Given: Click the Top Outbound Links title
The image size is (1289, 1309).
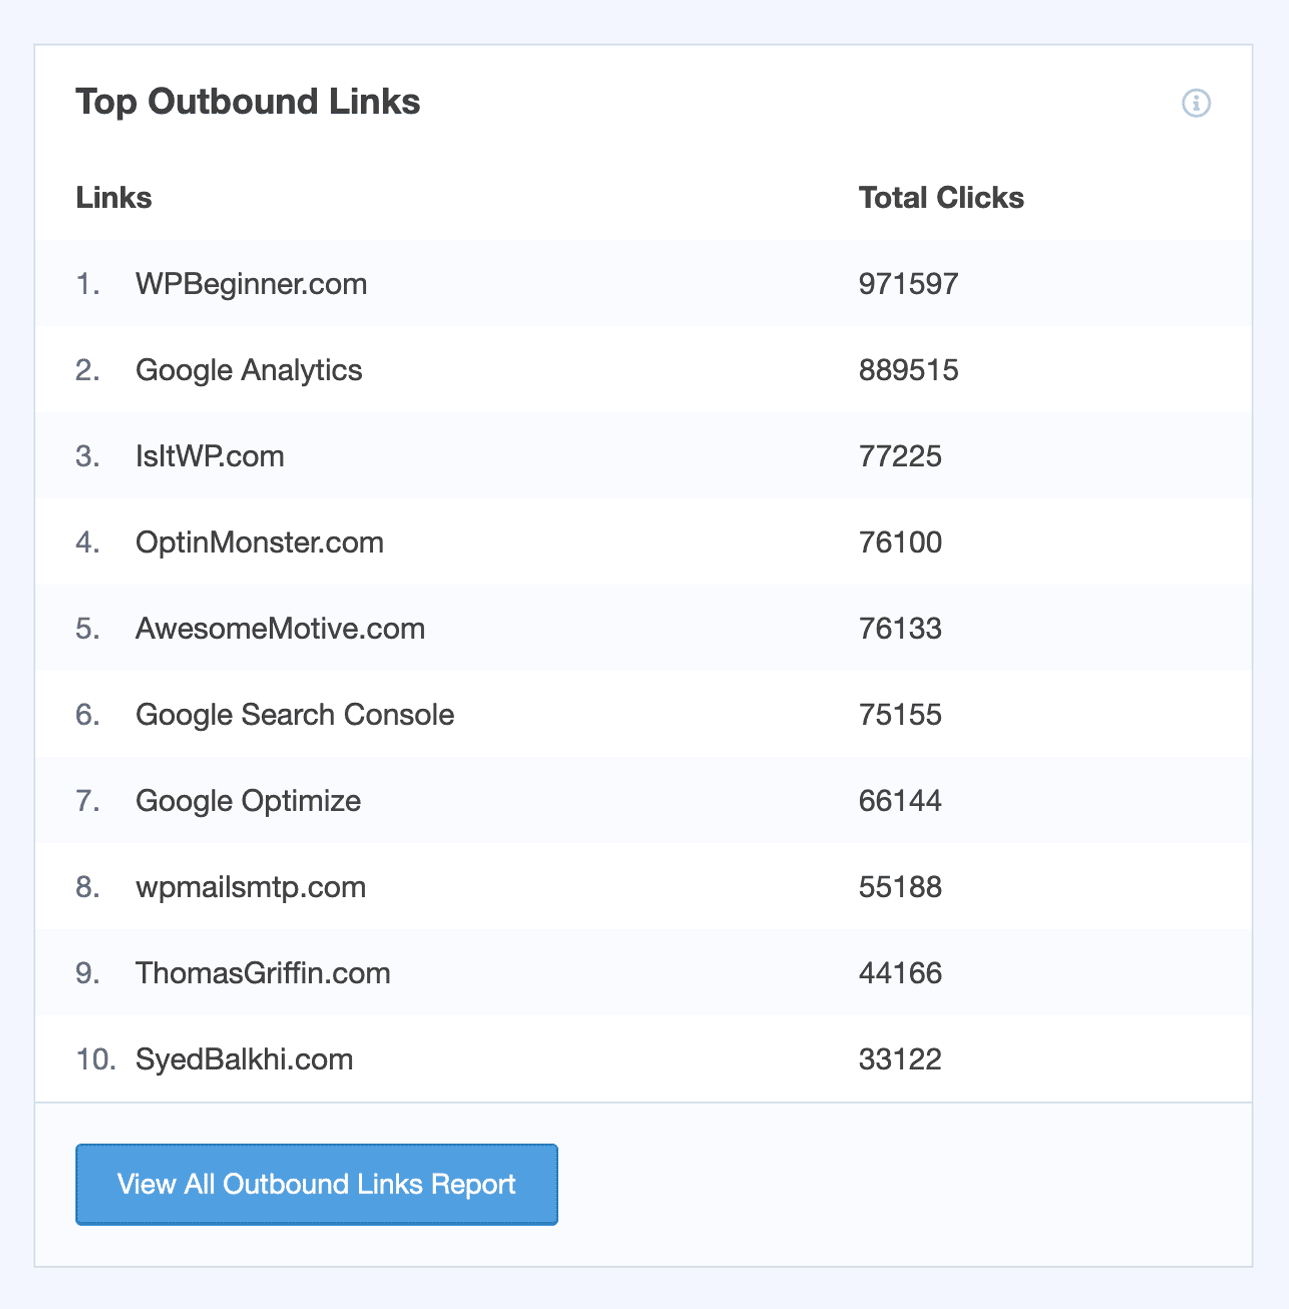Looking at the screenshot, I should [x=248, y=102].
